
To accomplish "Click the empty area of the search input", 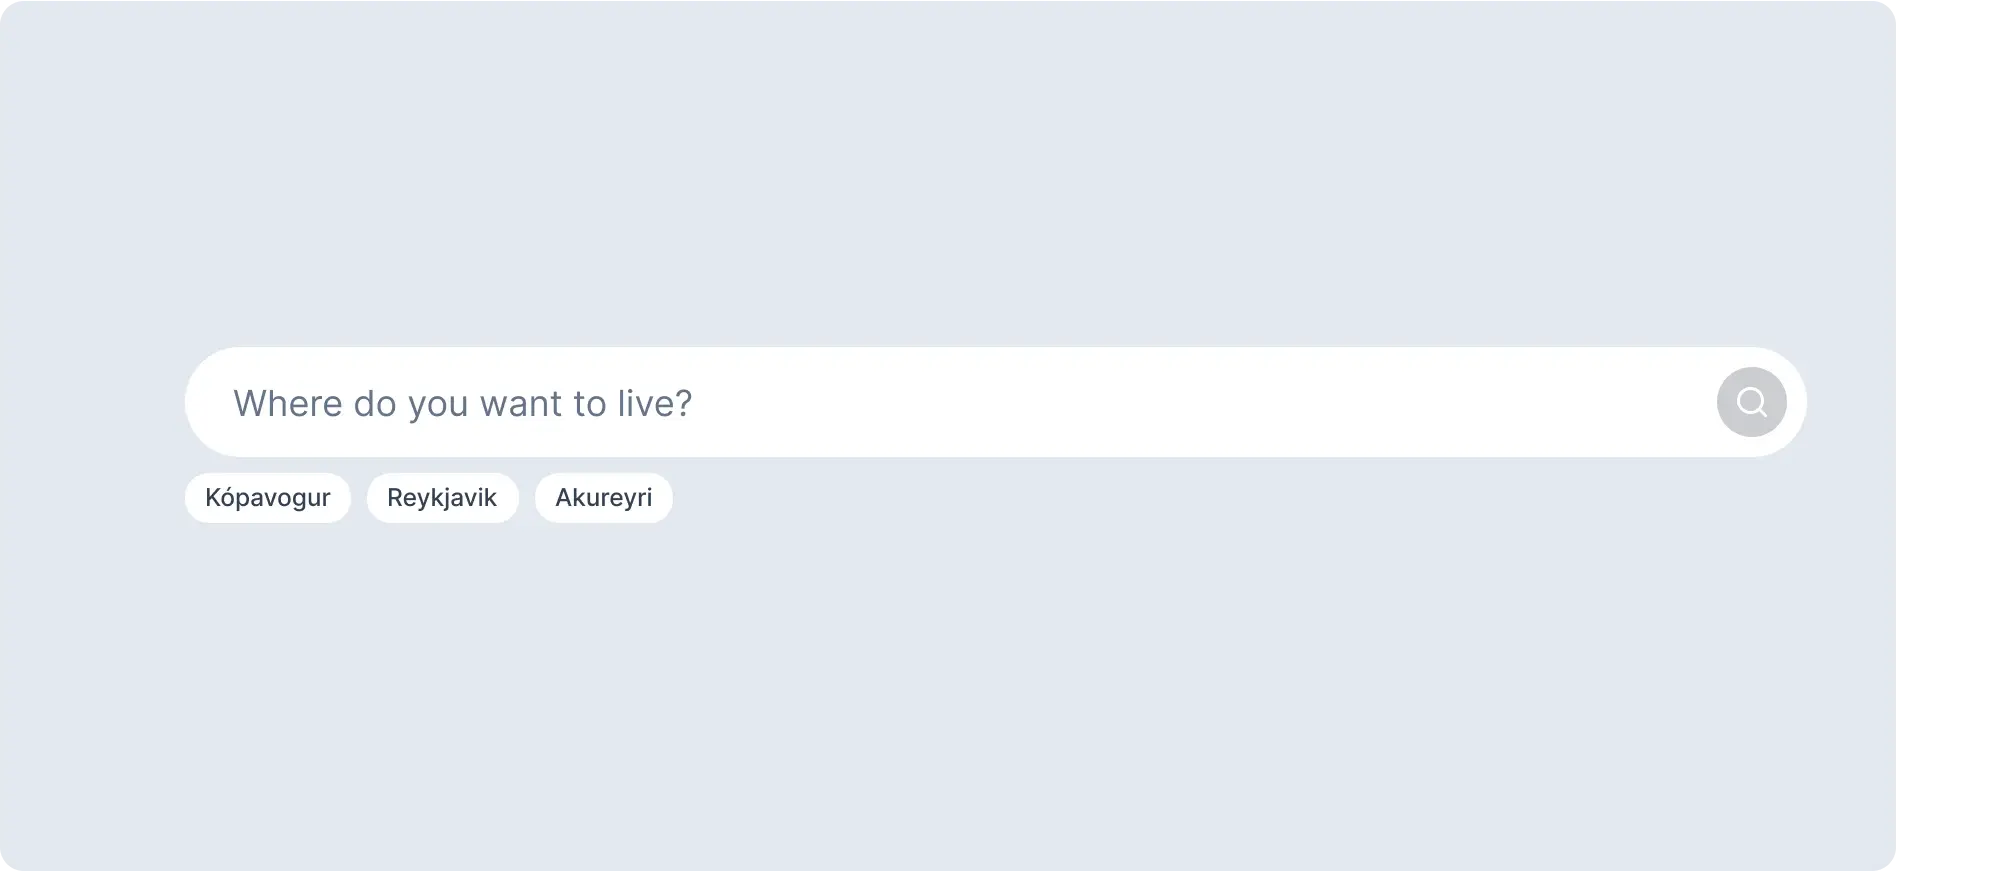I will [1200, 402].
